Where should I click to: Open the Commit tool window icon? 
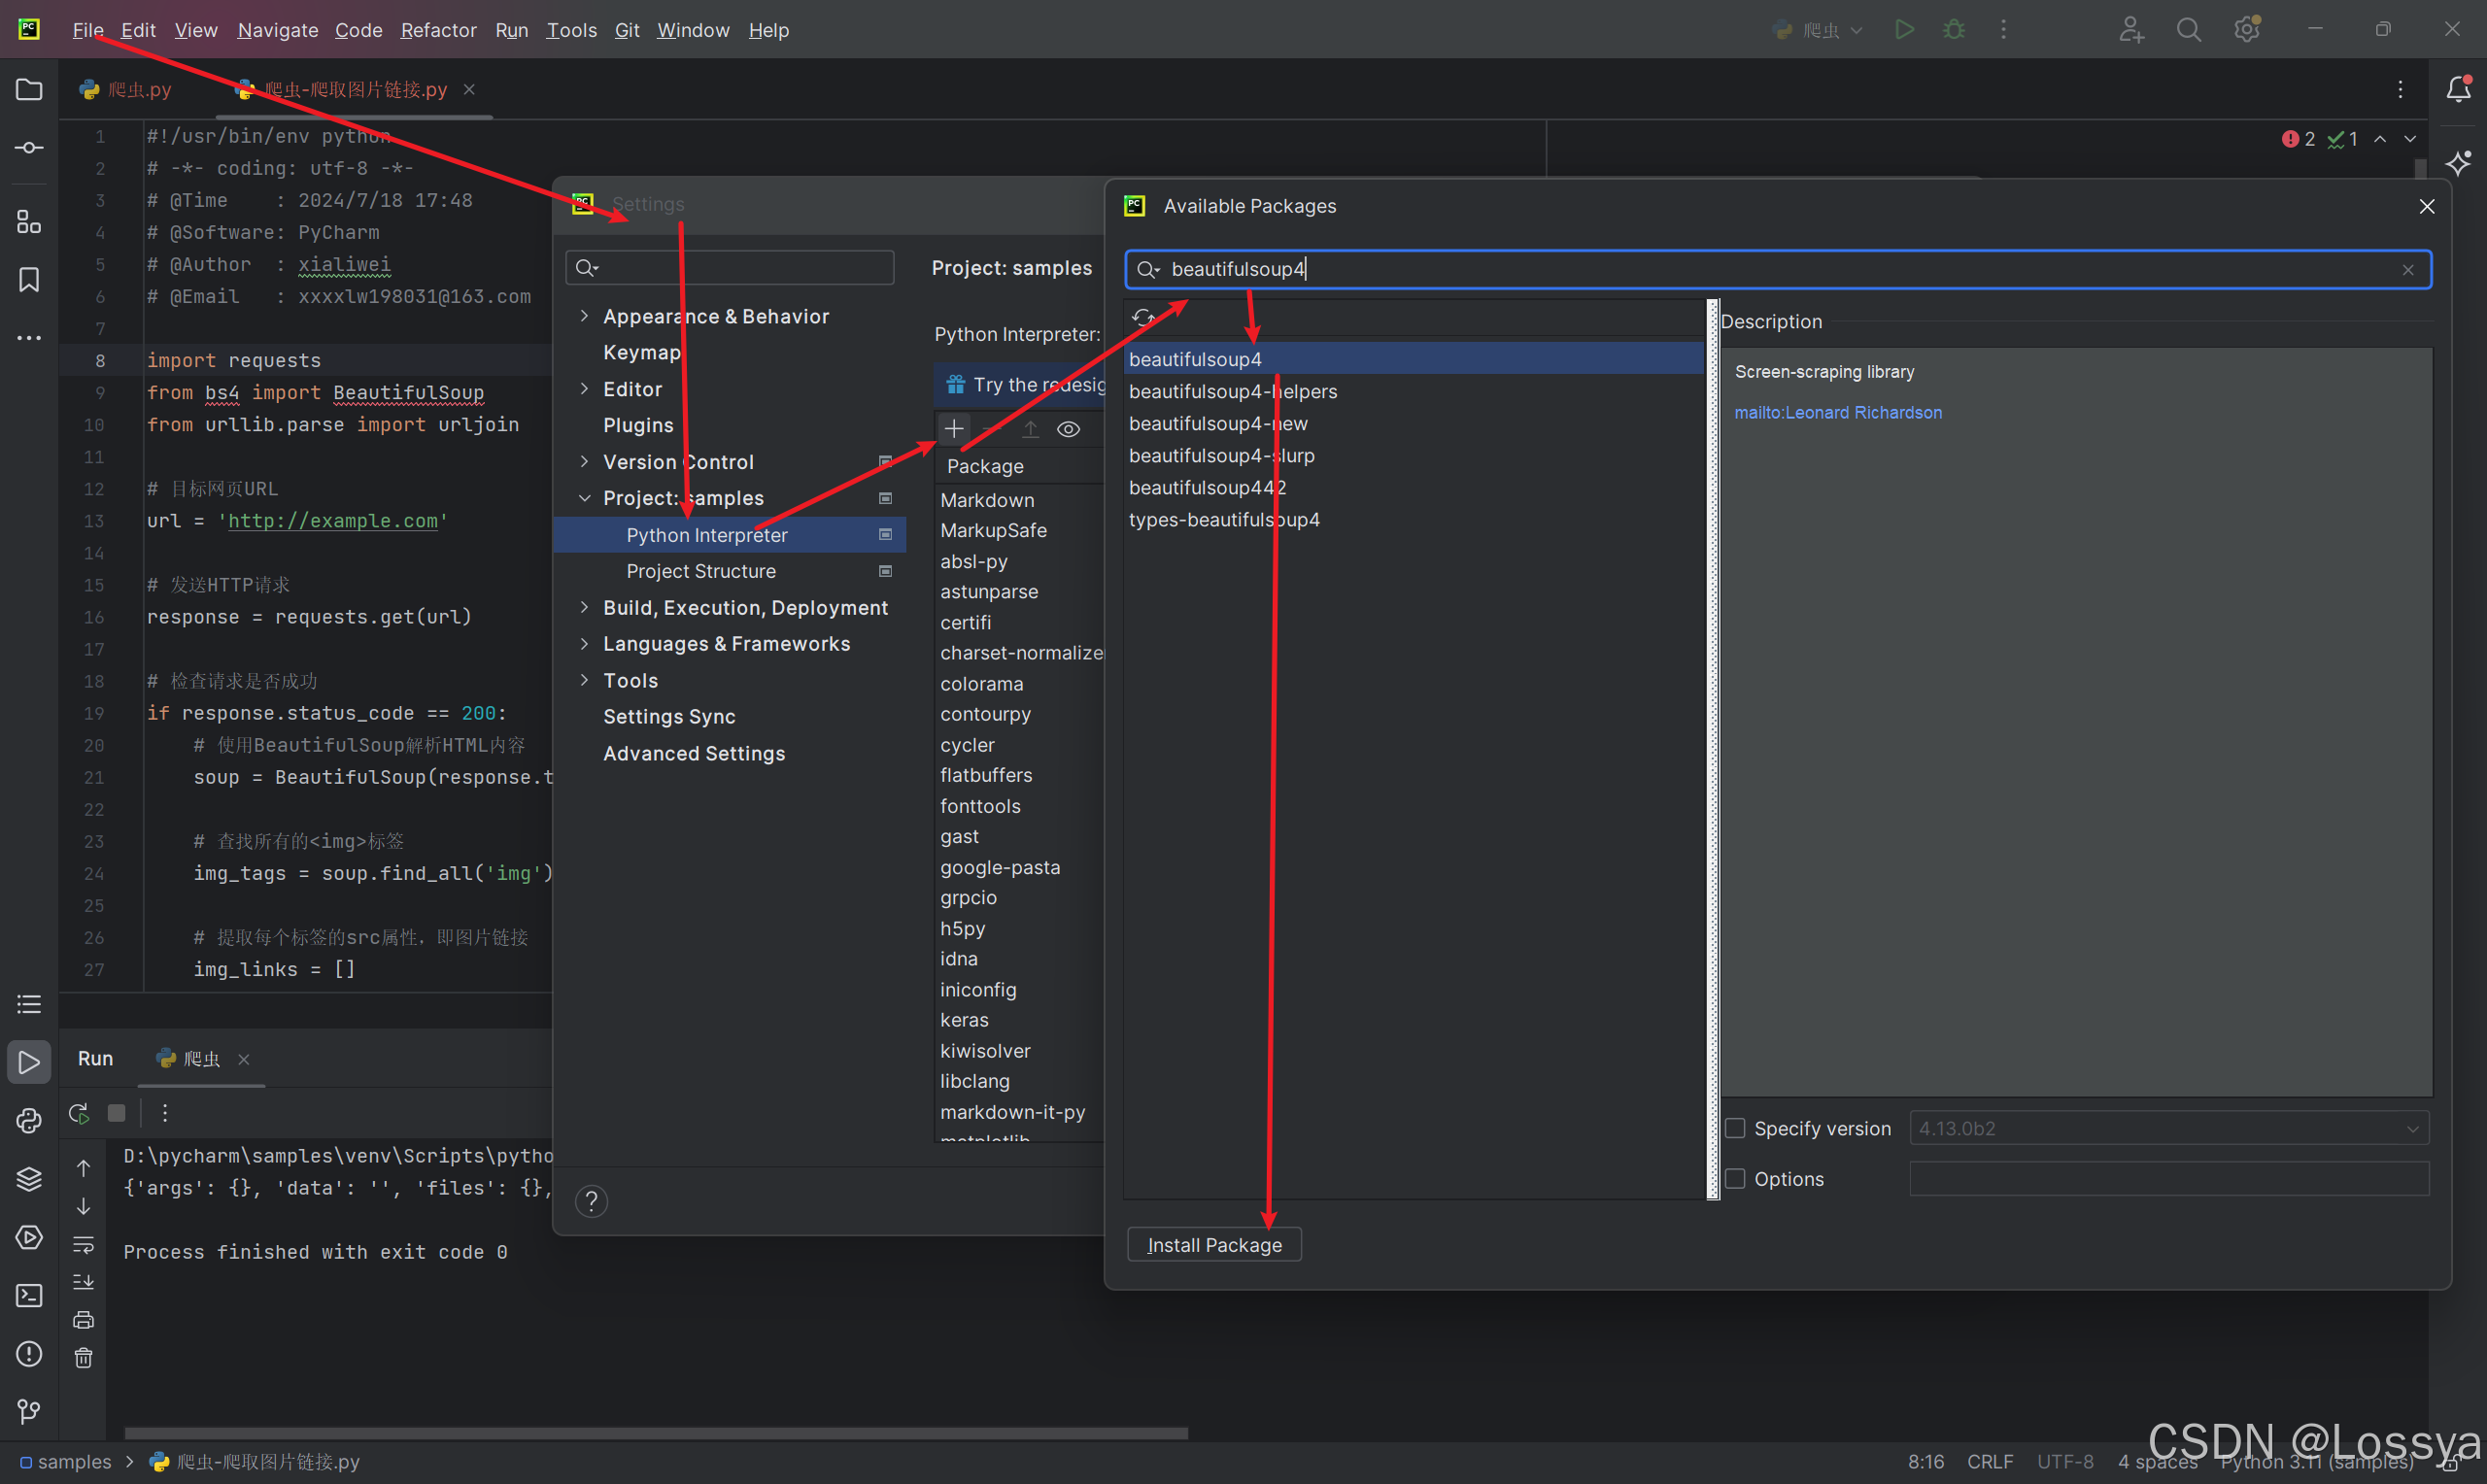click(29, 148)
